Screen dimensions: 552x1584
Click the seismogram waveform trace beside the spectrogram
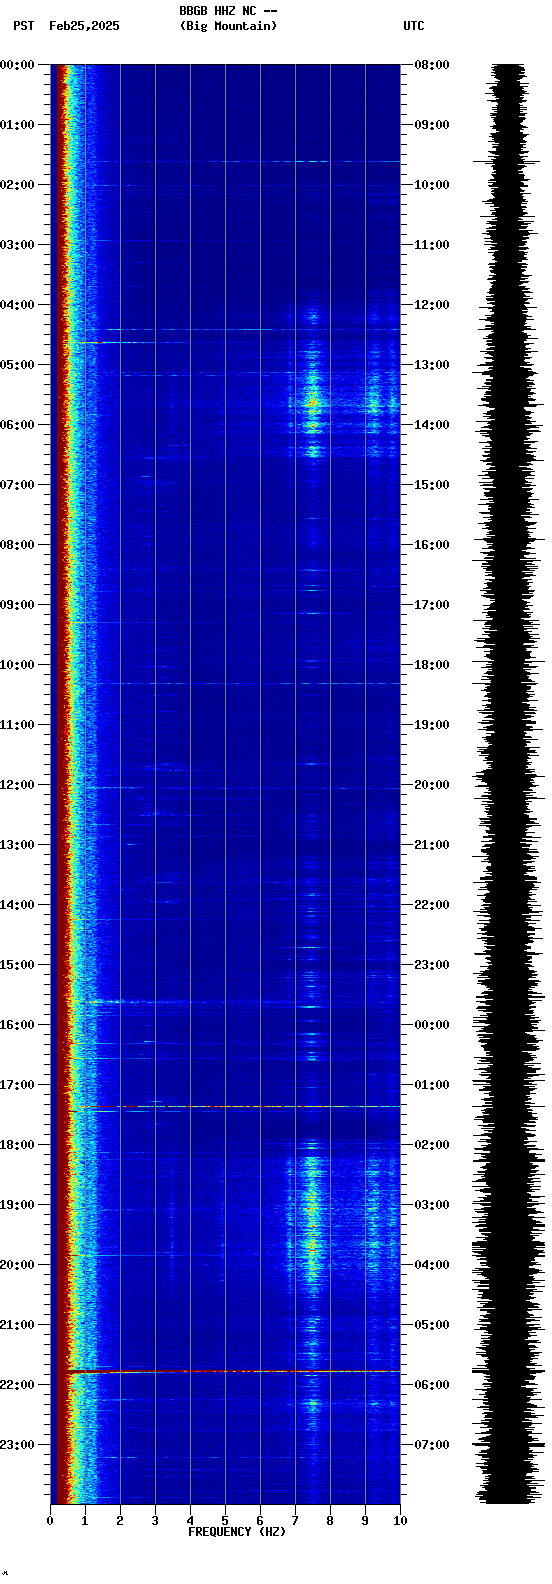(x=509, y=784)
